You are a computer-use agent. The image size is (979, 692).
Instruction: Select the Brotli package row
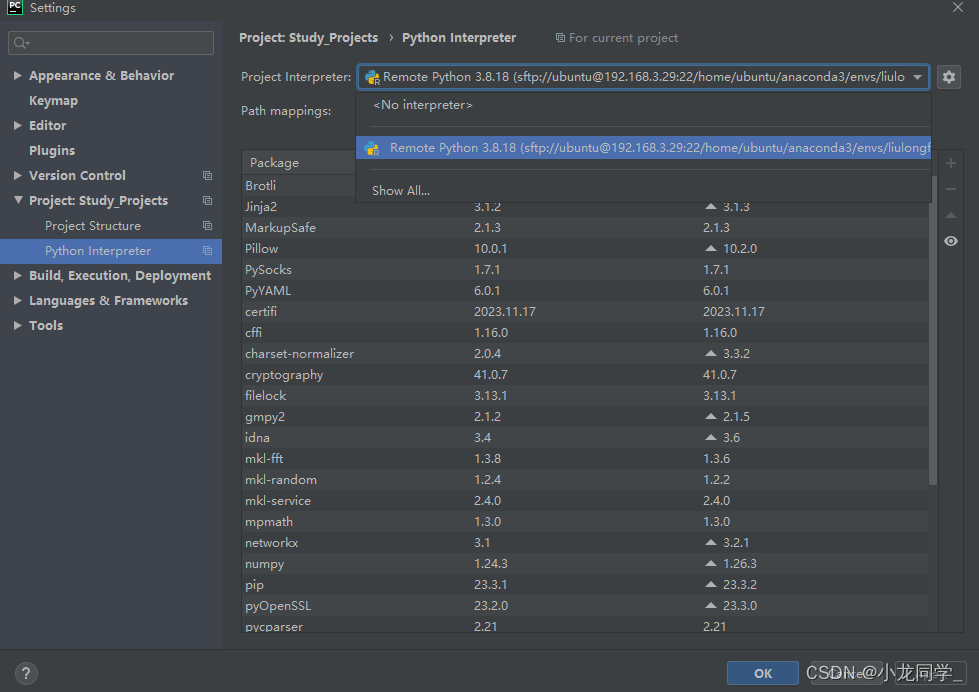click(298, 185)
